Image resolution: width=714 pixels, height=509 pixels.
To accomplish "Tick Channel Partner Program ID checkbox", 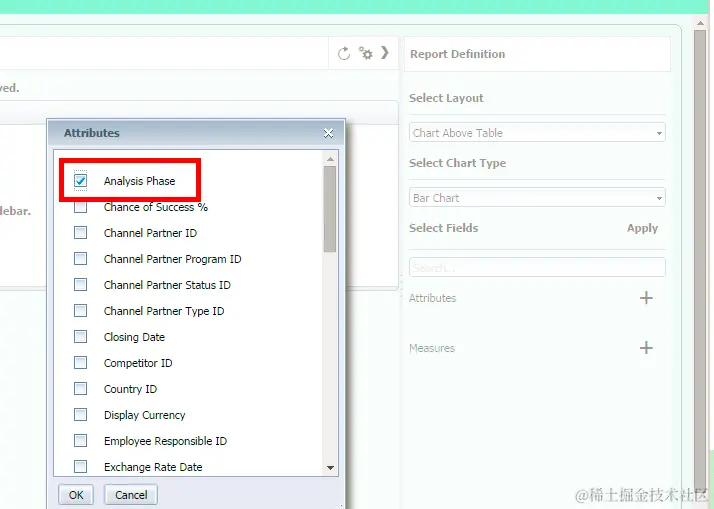I will (x=81, y=259).
